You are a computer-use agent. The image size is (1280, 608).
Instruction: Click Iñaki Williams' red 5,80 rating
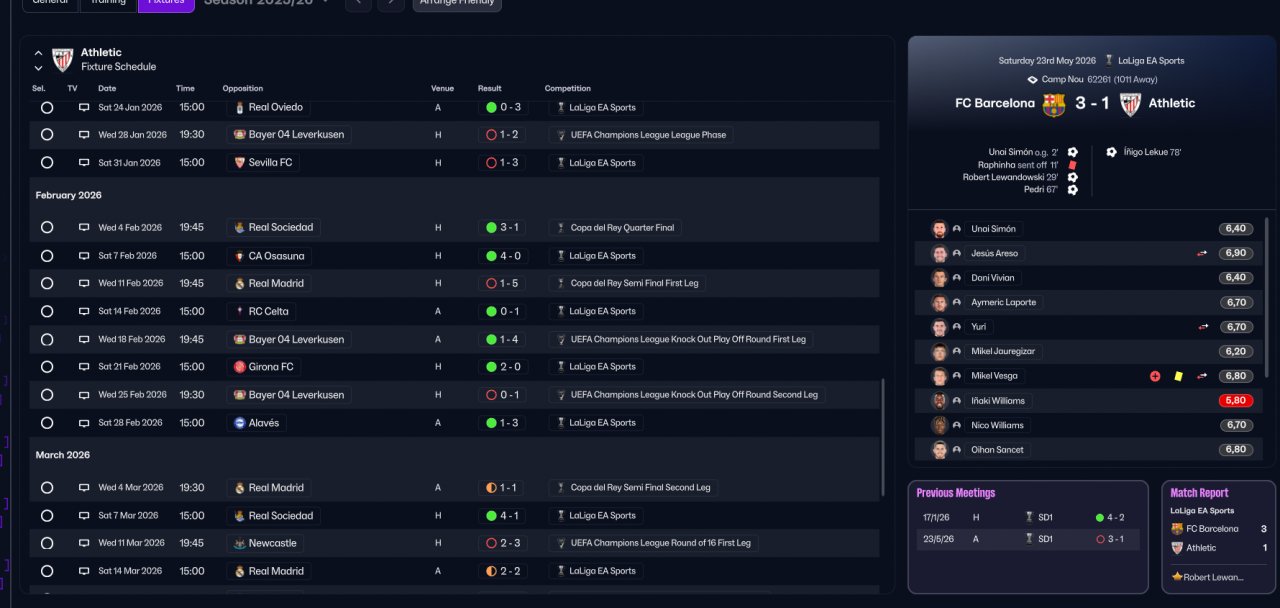pos(1236,401)
